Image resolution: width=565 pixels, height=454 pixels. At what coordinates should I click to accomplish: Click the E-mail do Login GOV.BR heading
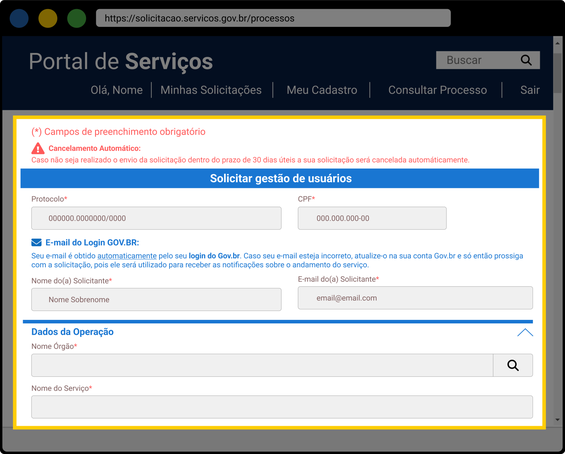click(x=92, y=242)
